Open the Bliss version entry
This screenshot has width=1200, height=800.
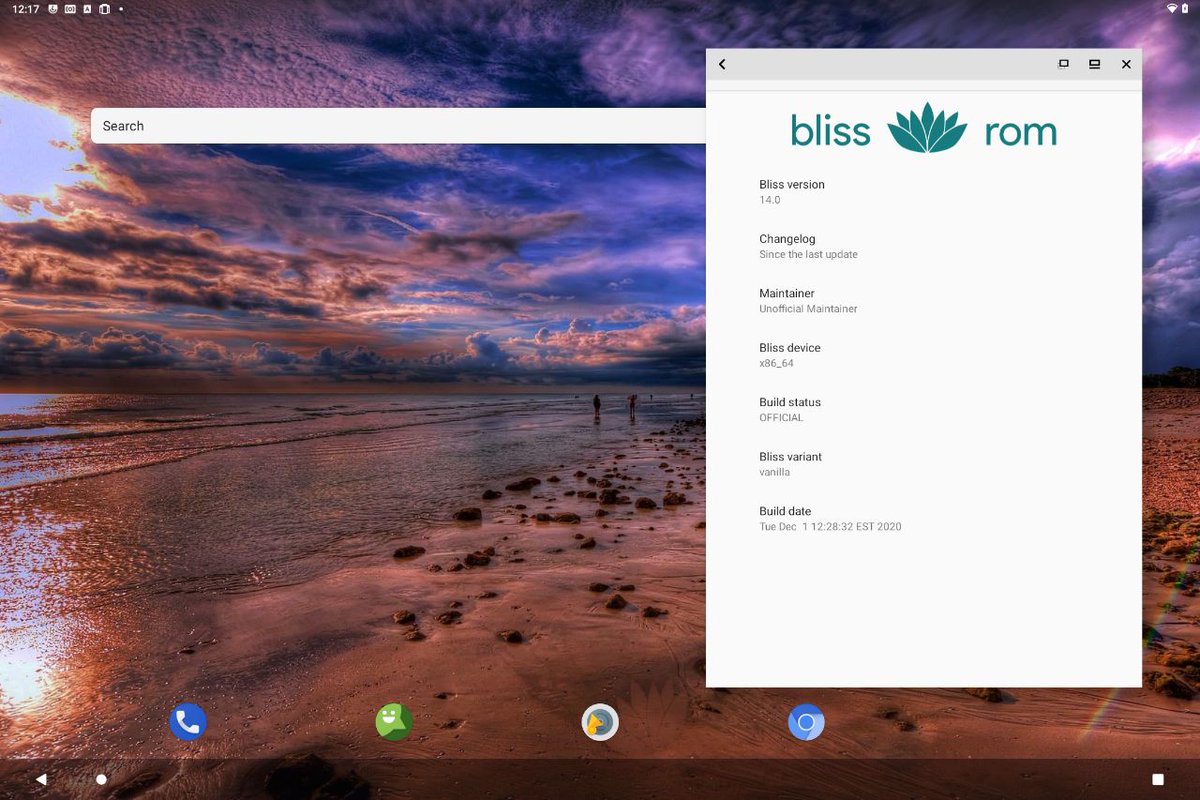(x=924, y=192)
